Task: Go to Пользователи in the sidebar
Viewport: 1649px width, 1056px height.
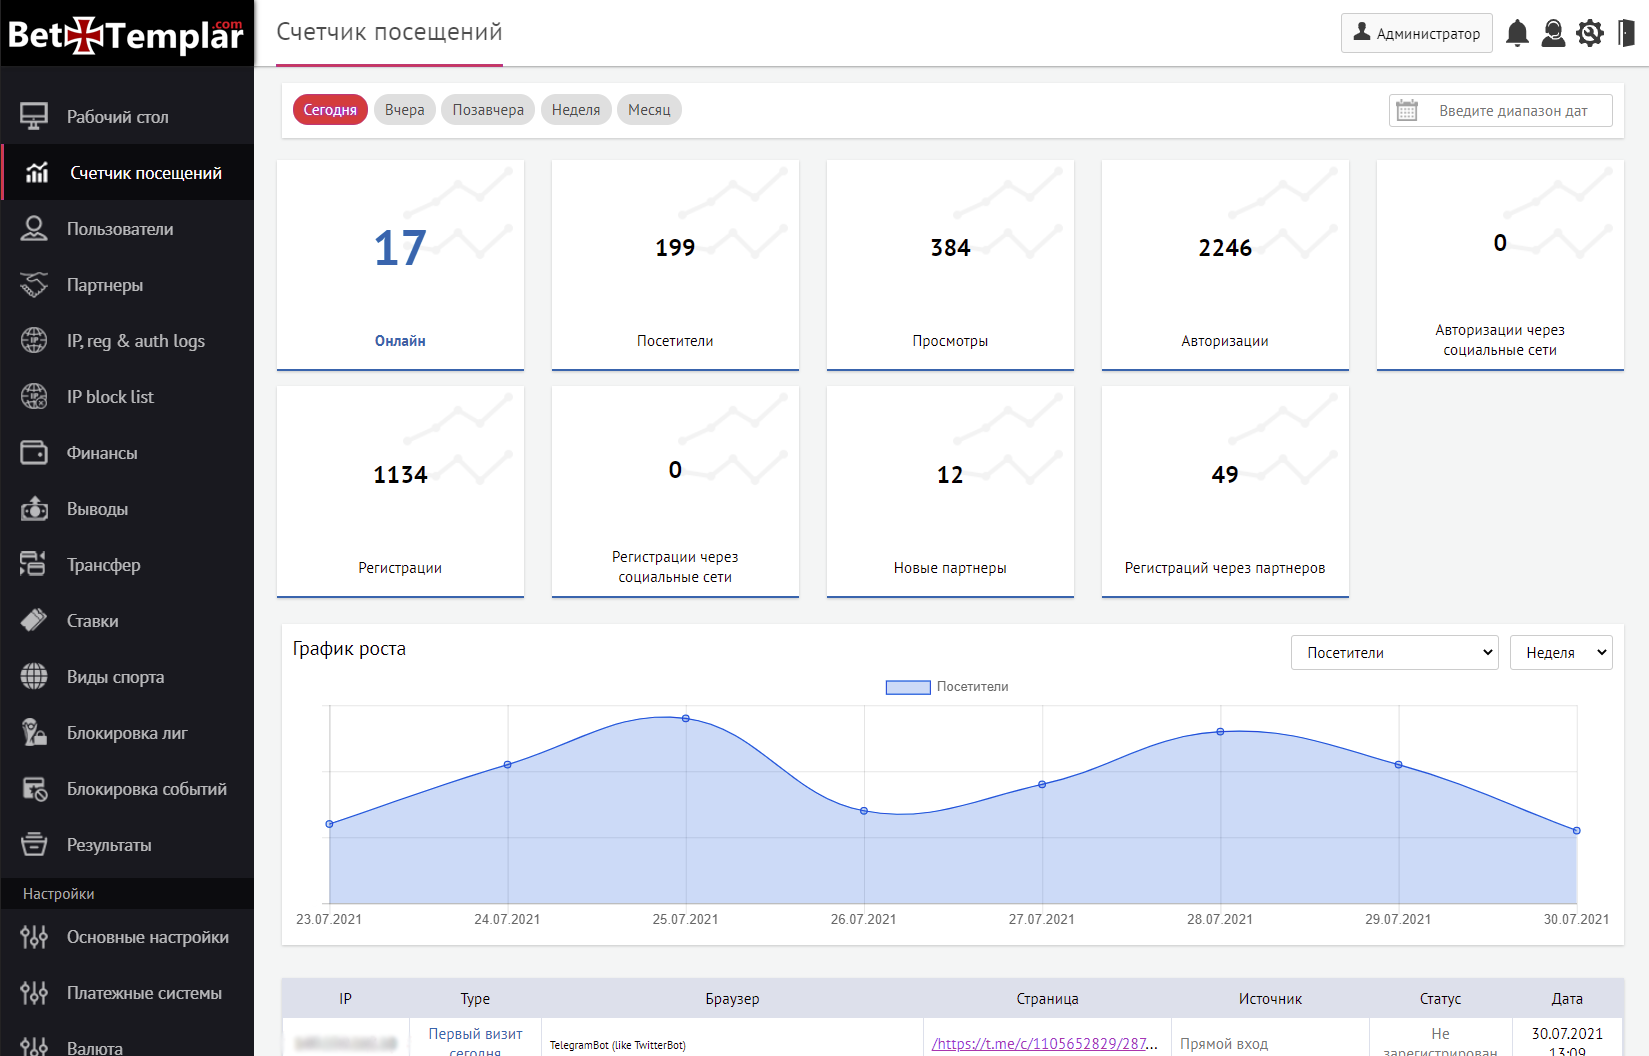Action: 120,229
